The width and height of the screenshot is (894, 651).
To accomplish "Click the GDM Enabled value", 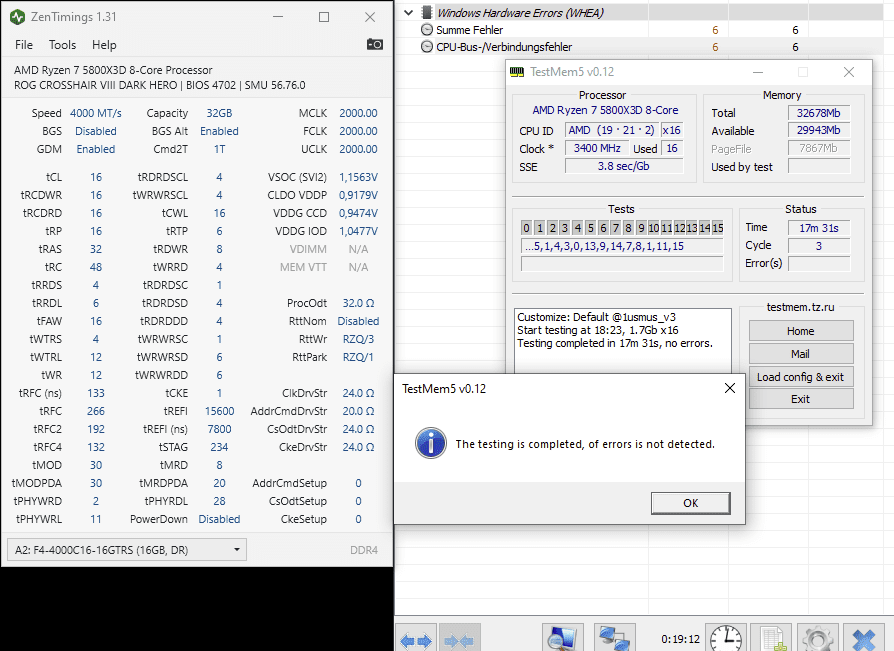I will point(96,149).
